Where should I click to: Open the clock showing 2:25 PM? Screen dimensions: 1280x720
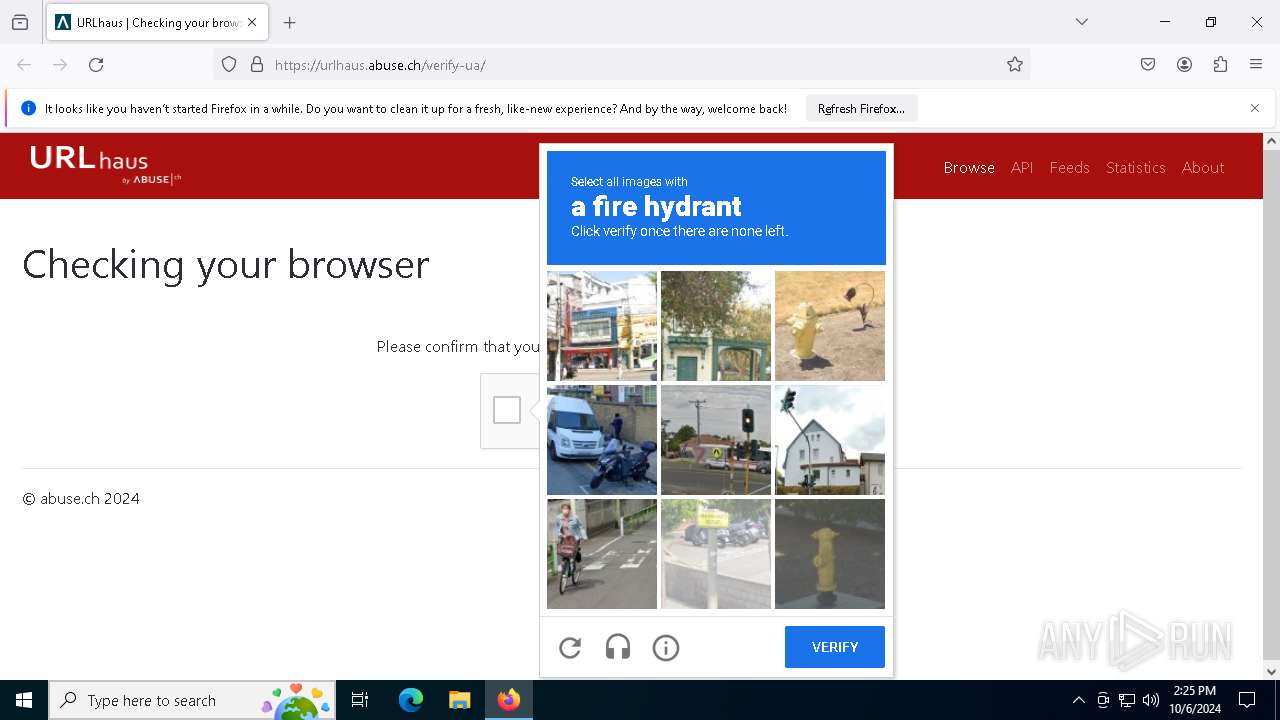click(1195, 700)
